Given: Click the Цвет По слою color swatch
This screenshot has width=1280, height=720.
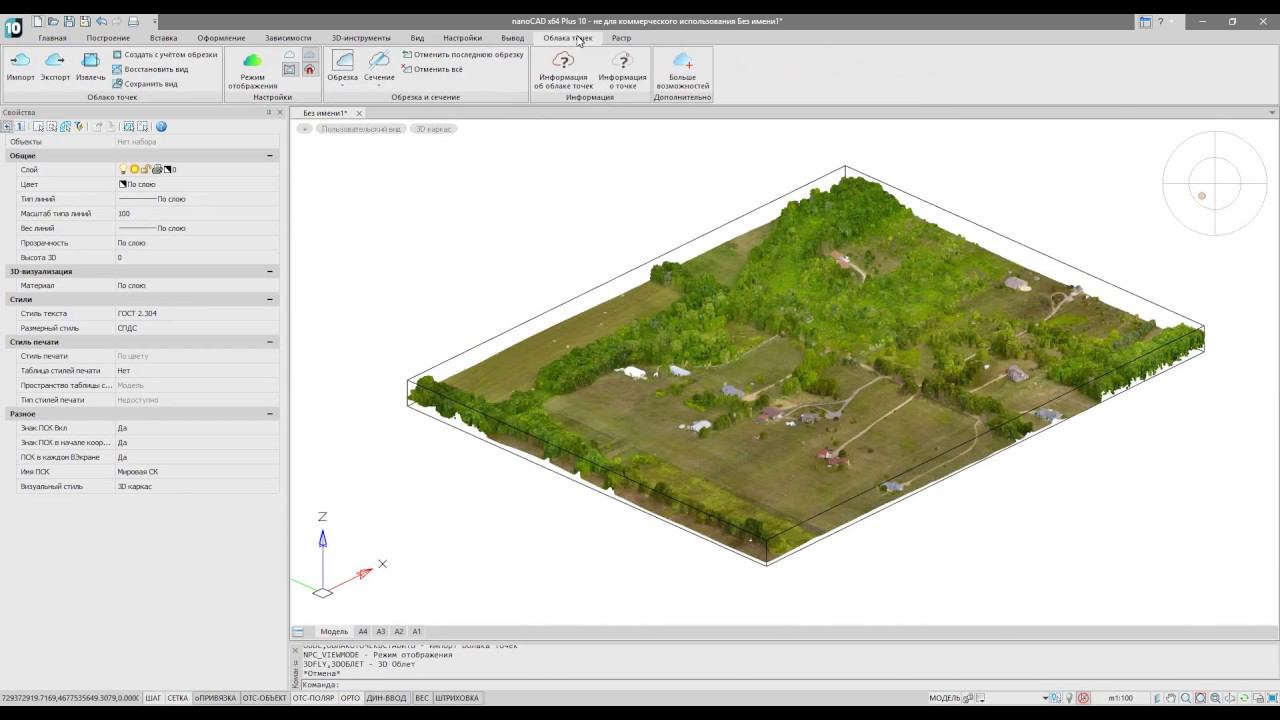Looking at the screenshot, I should [x=123, y=185].
